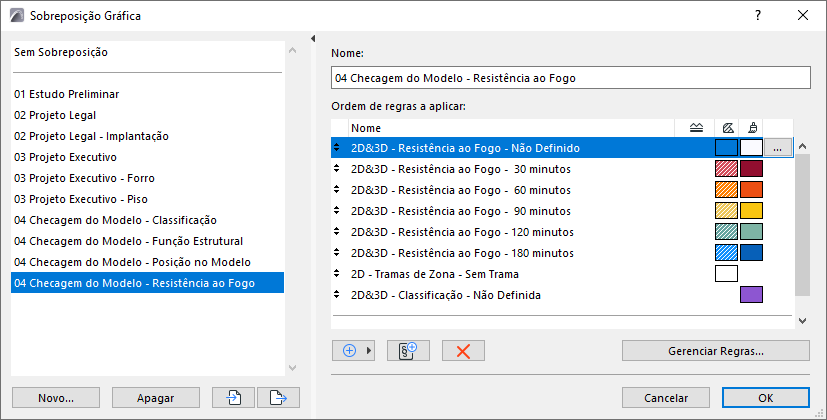The width and height of the screenshot is (827, 420).
Task: Click the help question mark icon
Action: tap(759, 15)
